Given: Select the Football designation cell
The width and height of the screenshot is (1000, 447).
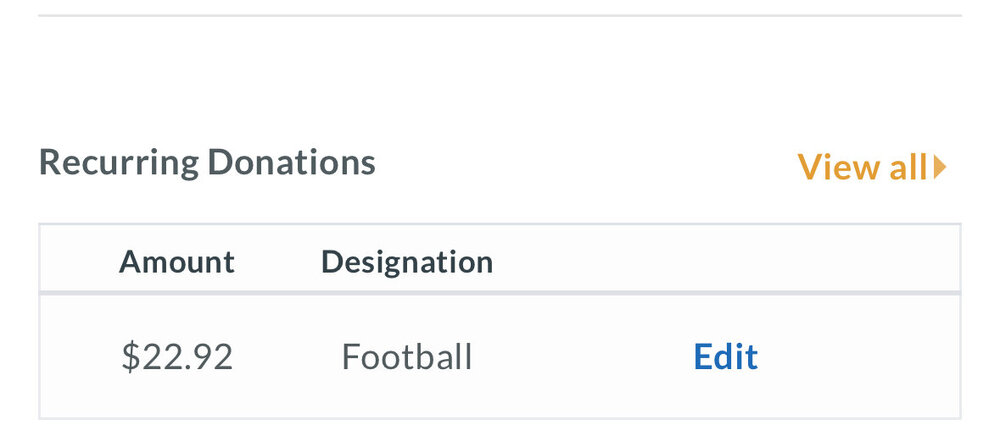Looking at the screenshot, I should click(406, 357).
